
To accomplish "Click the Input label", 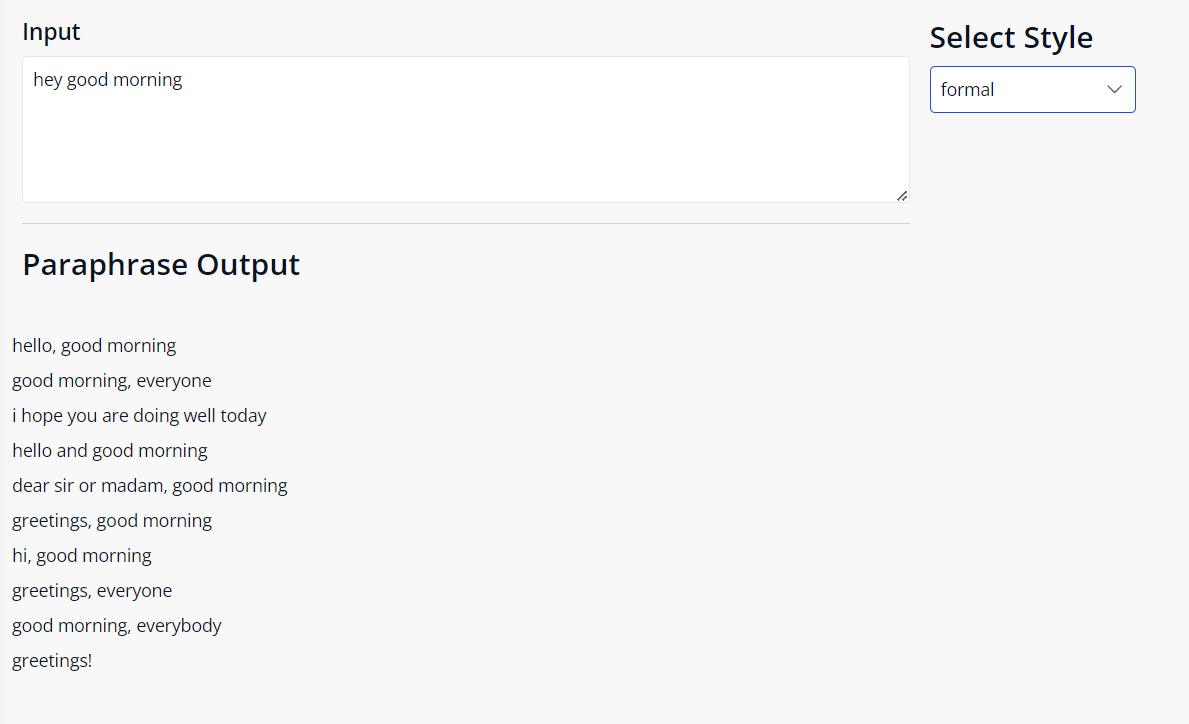I will pos(51,32).
